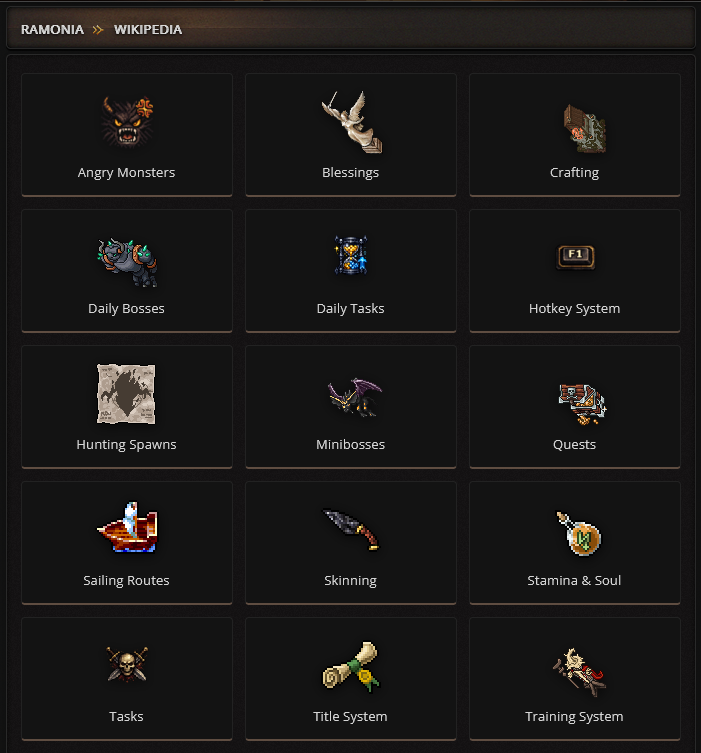Open the Daily Bosses text label
This screenshot has height=753, width=701.
point(126,308)
